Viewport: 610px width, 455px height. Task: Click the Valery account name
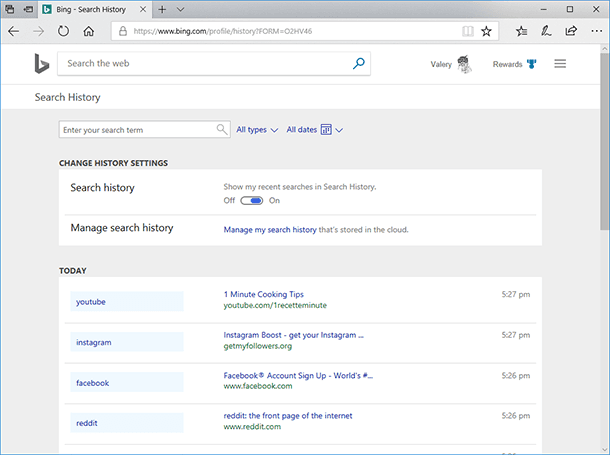tap(441, 64)
